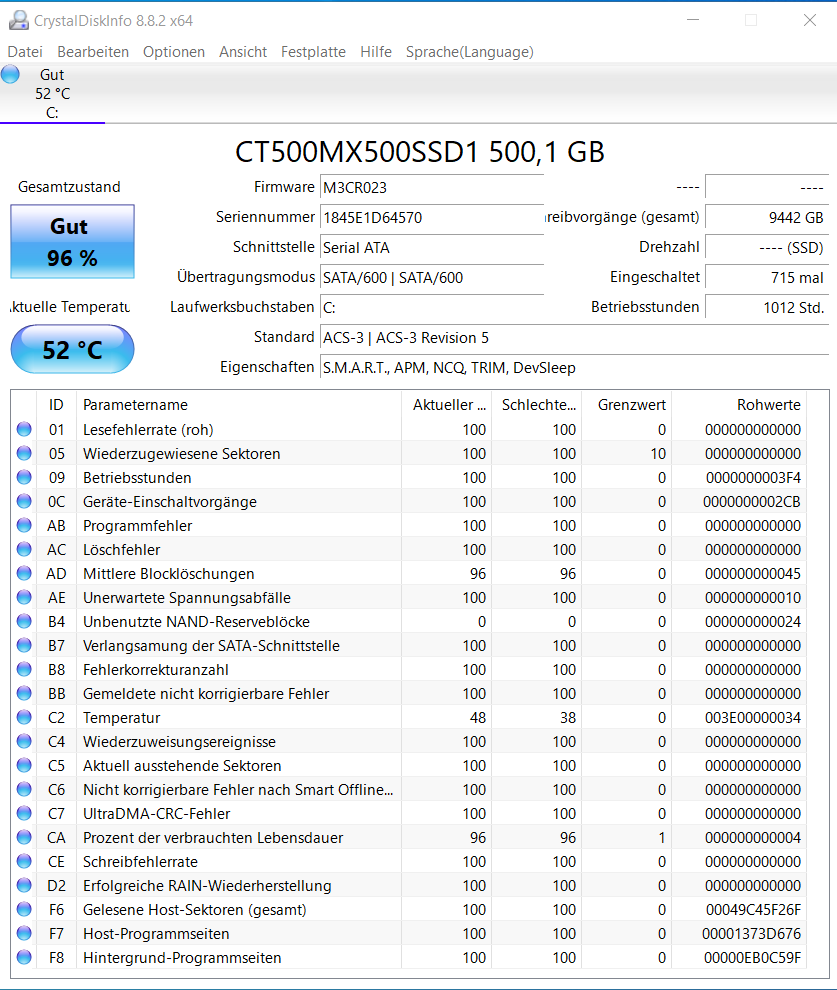Image resolution: width=837 pixels, height=990 pixels.
Task: Open the Optionen menu
Action: pyautogui.click(x=174, y=52)
